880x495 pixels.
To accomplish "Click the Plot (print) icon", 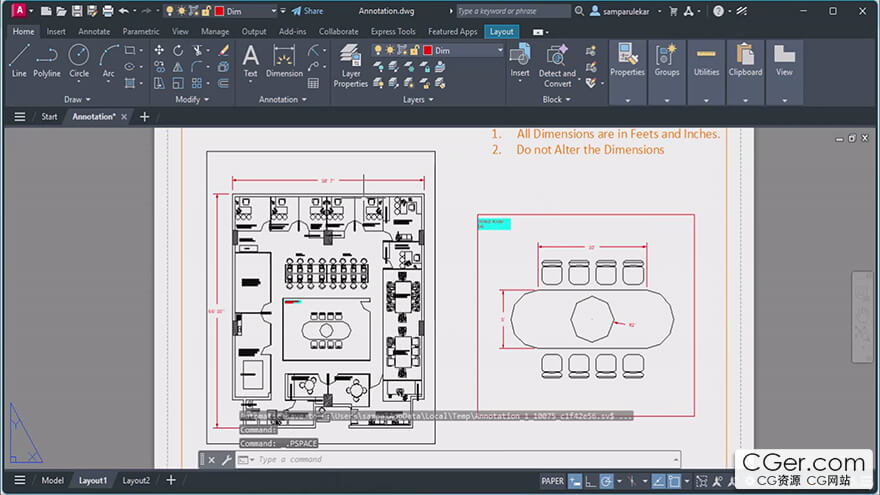I will tap(108, 11).
